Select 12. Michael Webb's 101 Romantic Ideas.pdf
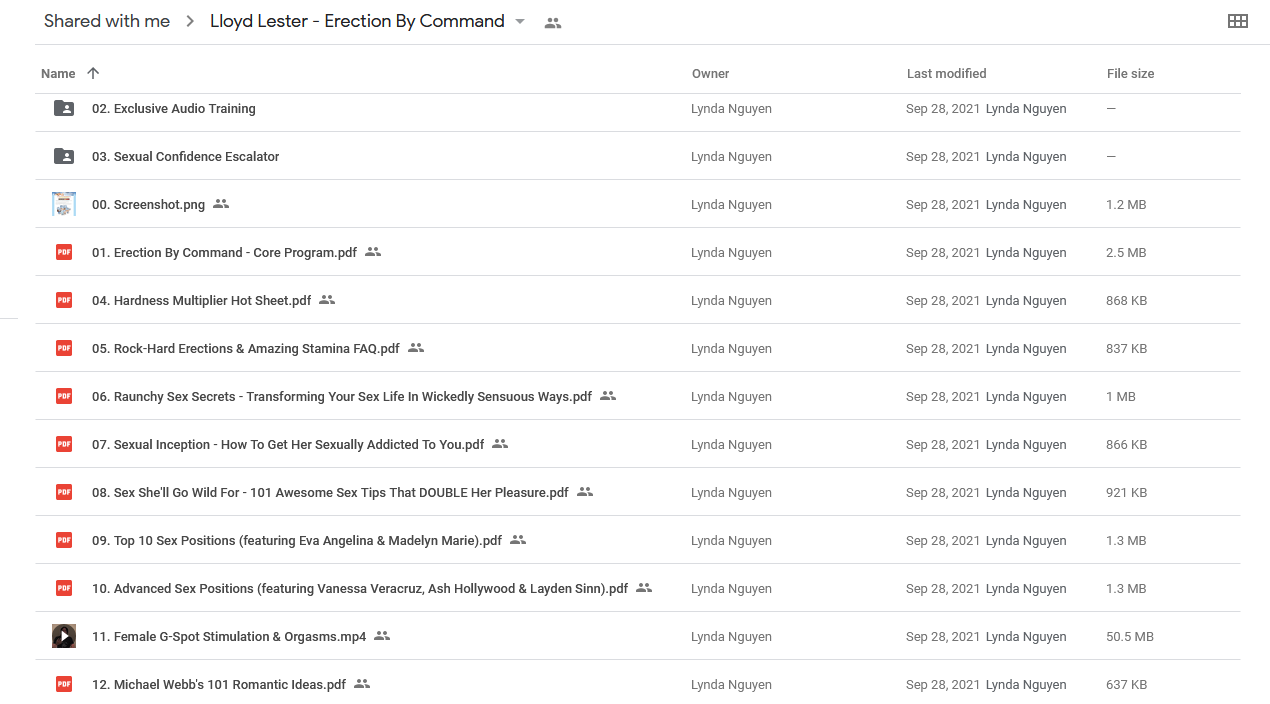 pos(219,684)
